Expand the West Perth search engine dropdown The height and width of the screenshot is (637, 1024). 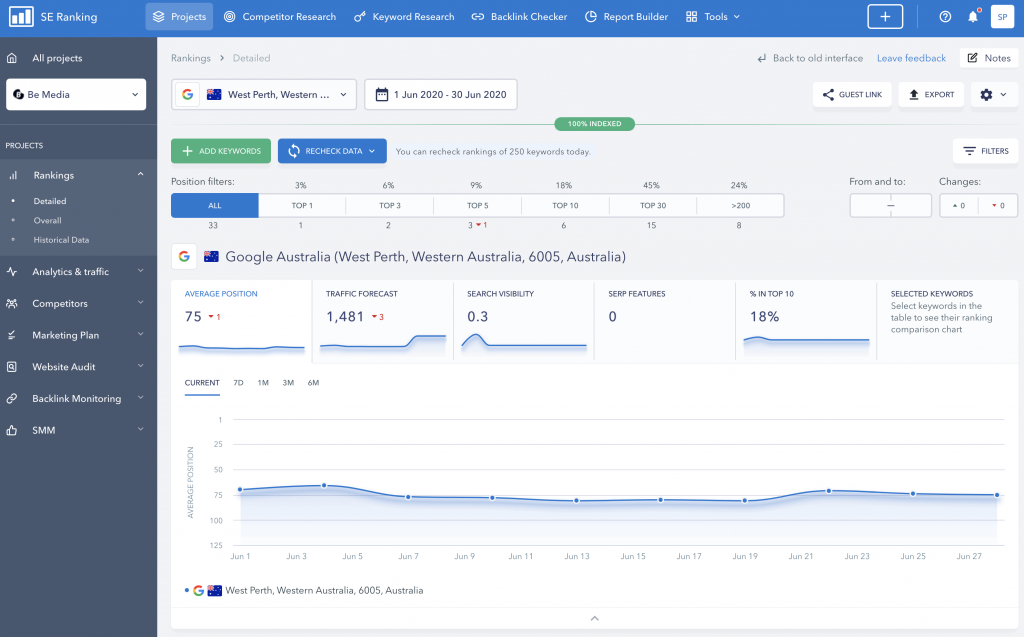point(264,95)
